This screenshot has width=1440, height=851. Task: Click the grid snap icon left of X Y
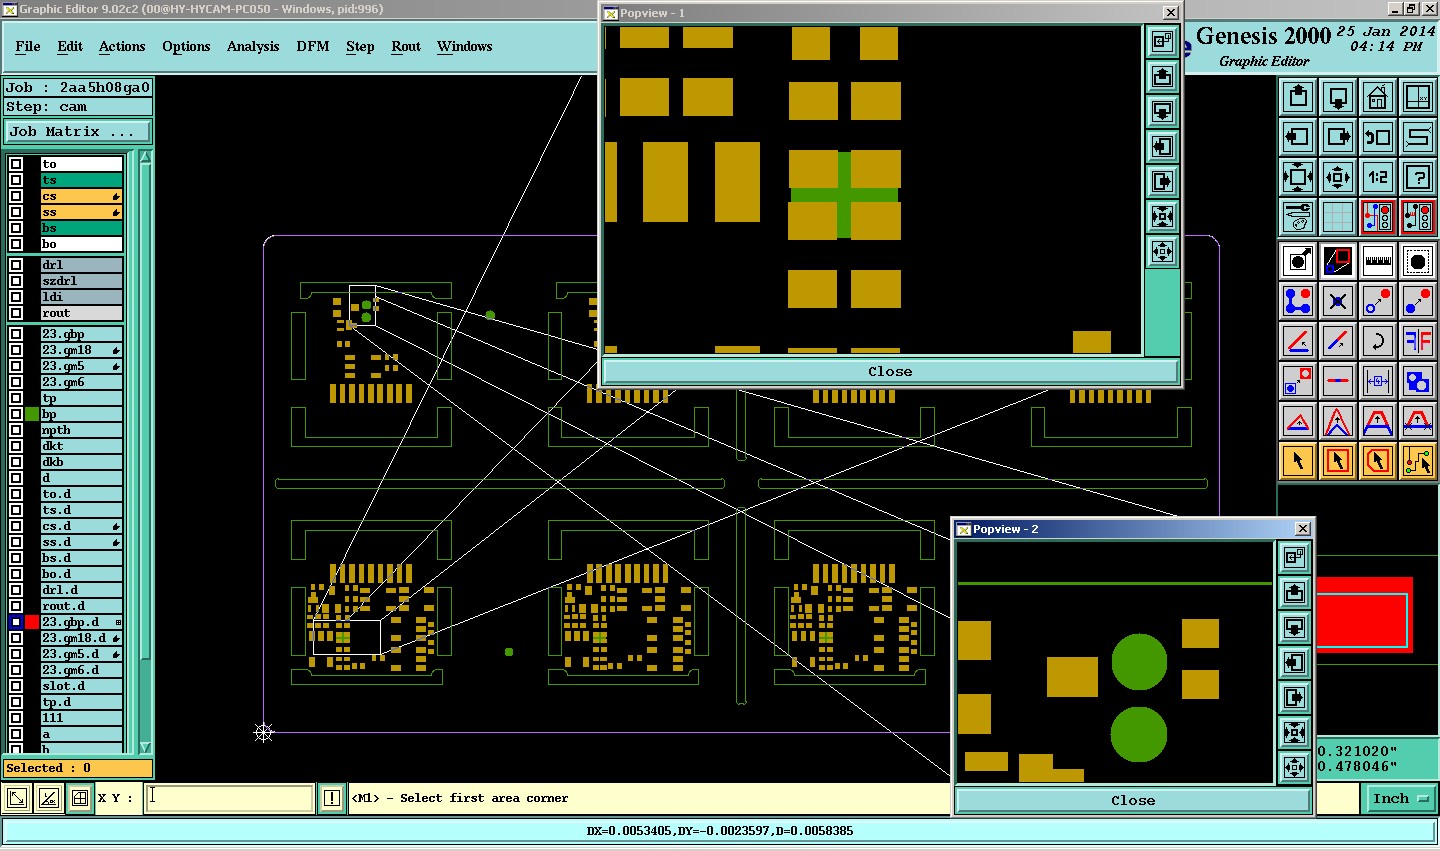[79, 798]
